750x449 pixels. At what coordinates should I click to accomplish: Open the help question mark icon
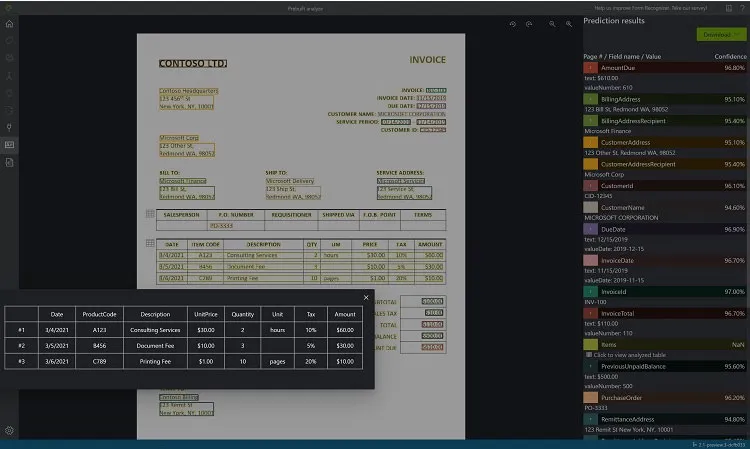pos(742,8)
